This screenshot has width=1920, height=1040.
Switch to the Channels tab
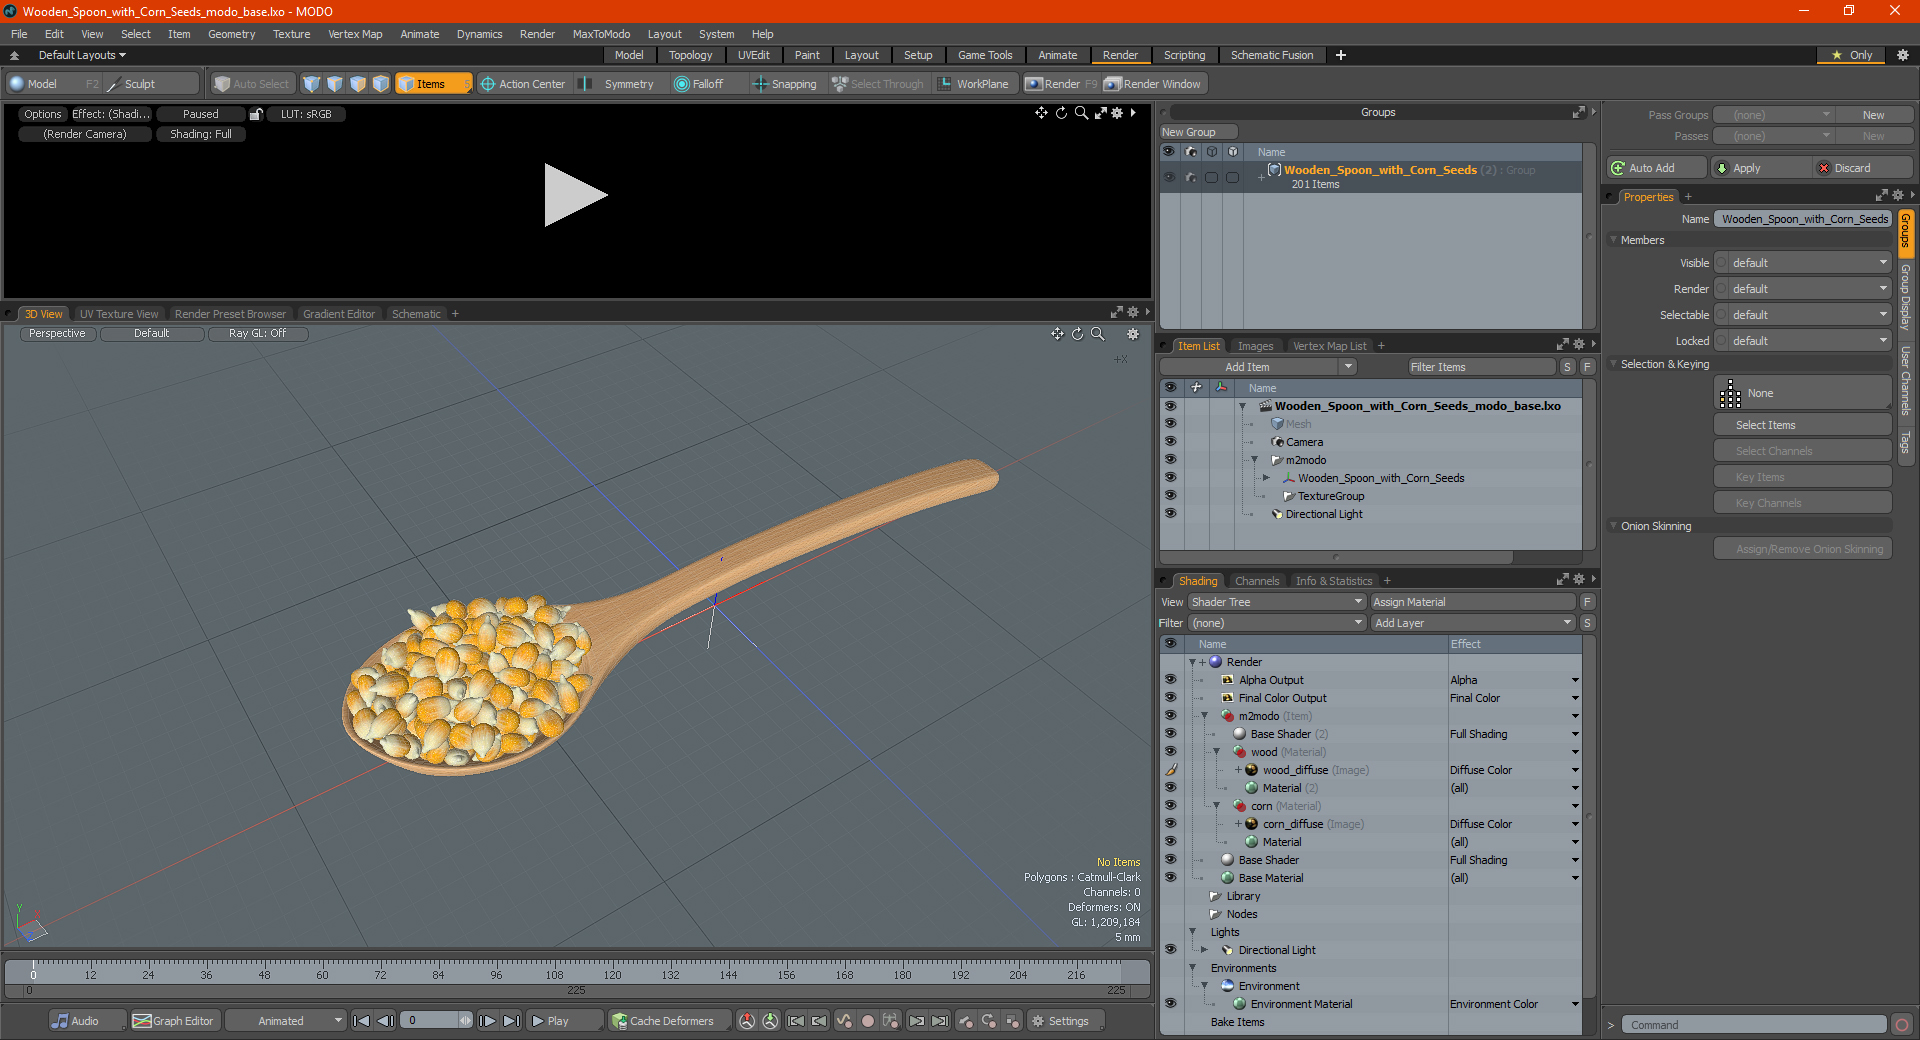coord(1256,581)
